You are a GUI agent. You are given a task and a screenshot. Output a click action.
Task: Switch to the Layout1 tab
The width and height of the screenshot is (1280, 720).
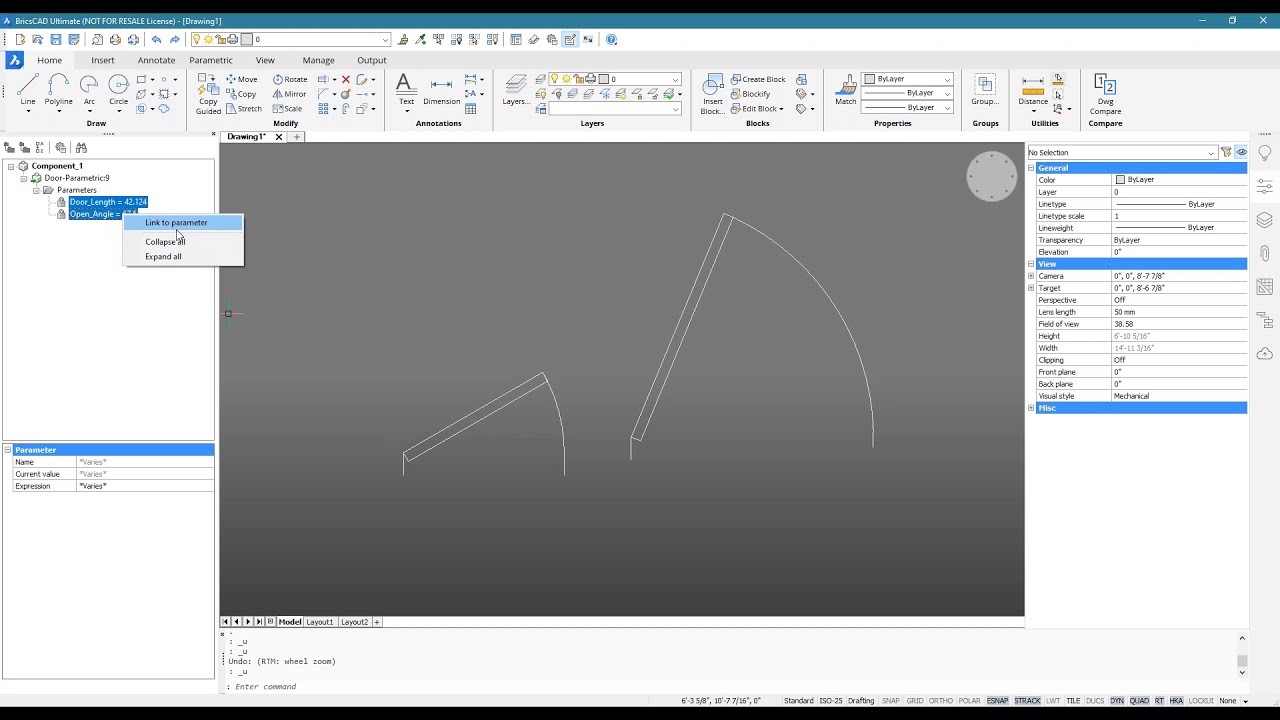[319, 622]
